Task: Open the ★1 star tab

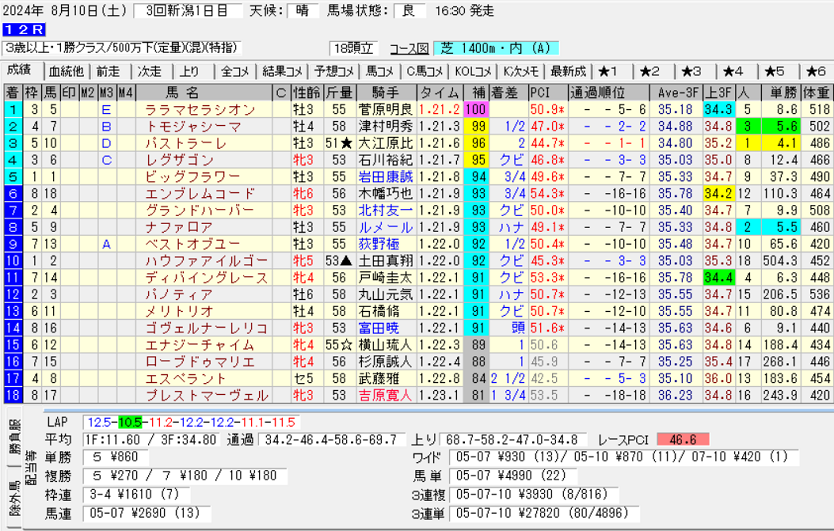Action: click(x=610, y=71)
